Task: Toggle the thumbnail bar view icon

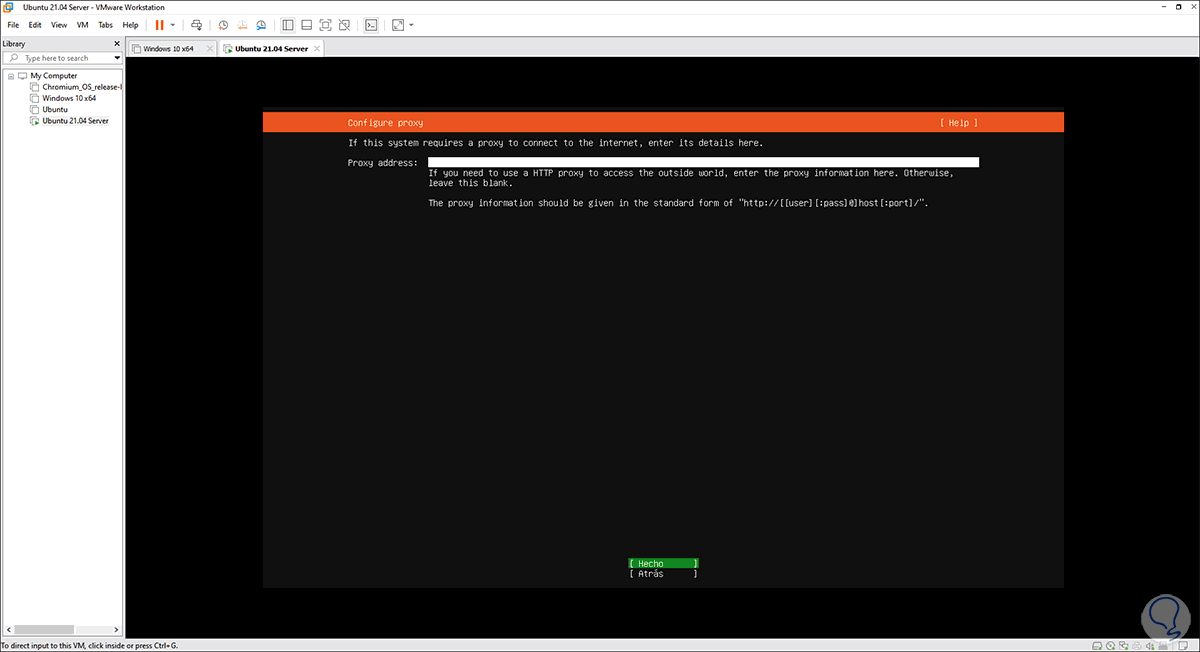Action: [x=307, y=24]
